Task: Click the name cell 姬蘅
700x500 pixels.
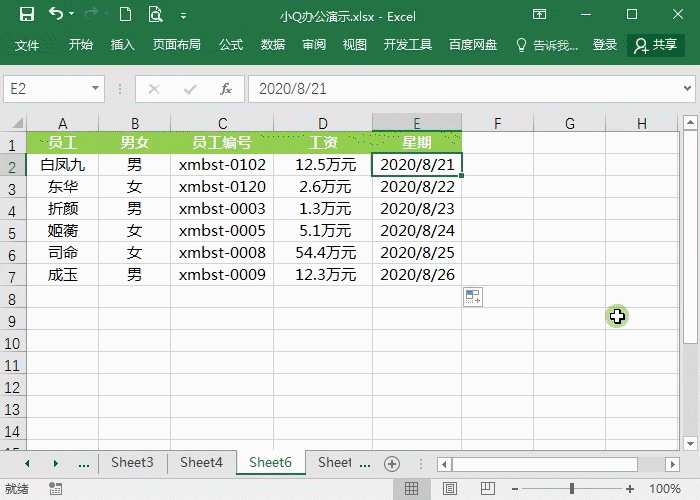Action: tap(62, 231)
